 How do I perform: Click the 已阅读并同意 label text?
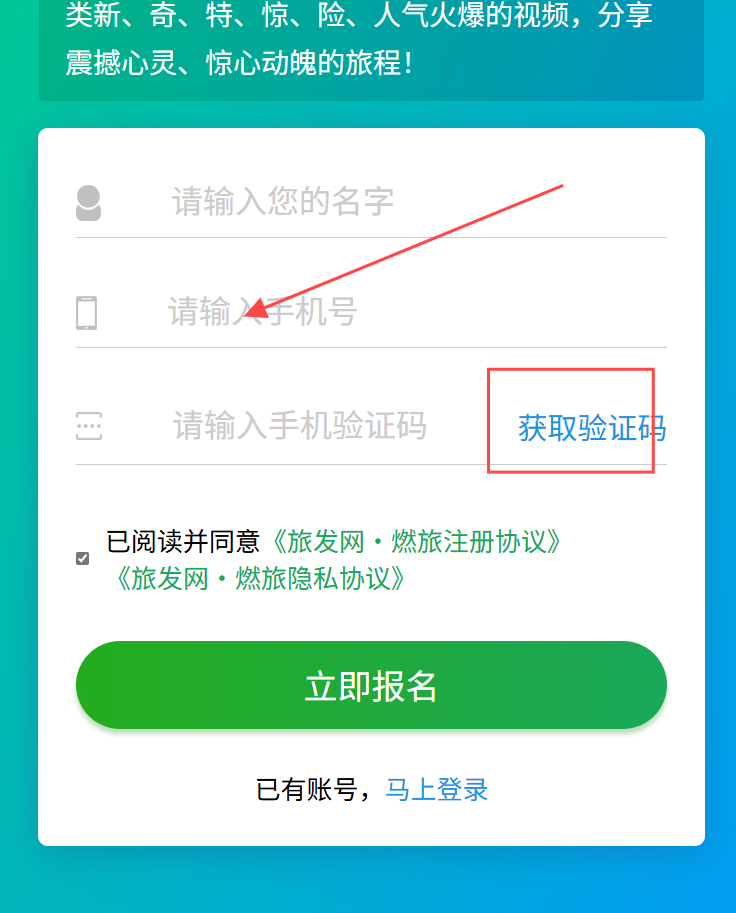[183, 542]
